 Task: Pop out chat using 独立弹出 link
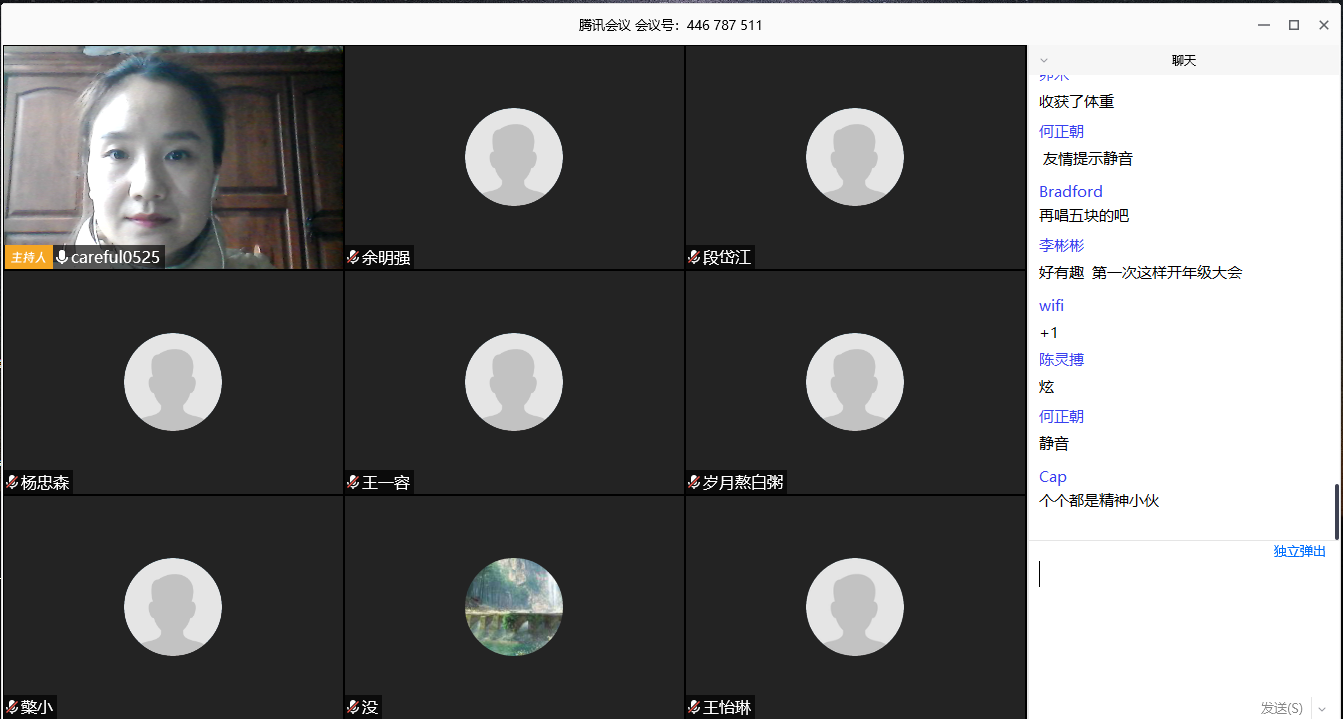(1299, 552)
